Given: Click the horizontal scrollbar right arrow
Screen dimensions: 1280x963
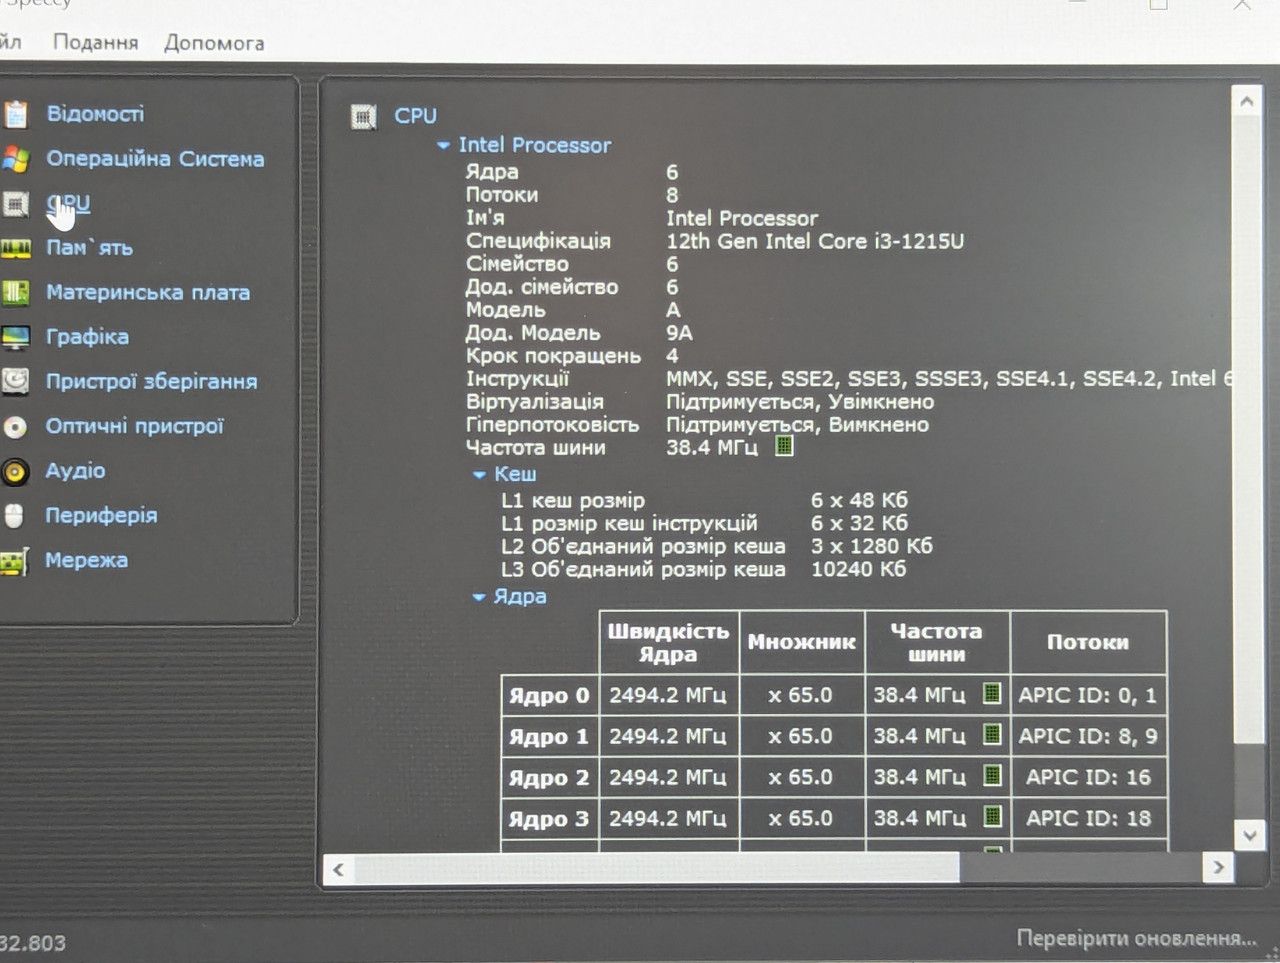Looking at the screenshot, I should pyautogui.click(x=1218, y=867).
